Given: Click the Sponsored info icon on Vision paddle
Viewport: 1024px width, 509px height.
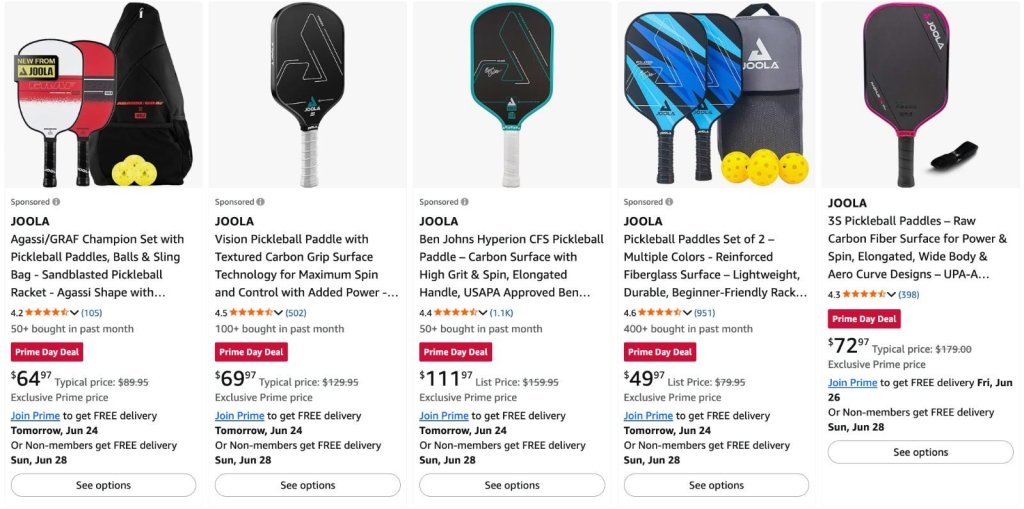Looking at the screenshot, I should click(x=261, y=202).
